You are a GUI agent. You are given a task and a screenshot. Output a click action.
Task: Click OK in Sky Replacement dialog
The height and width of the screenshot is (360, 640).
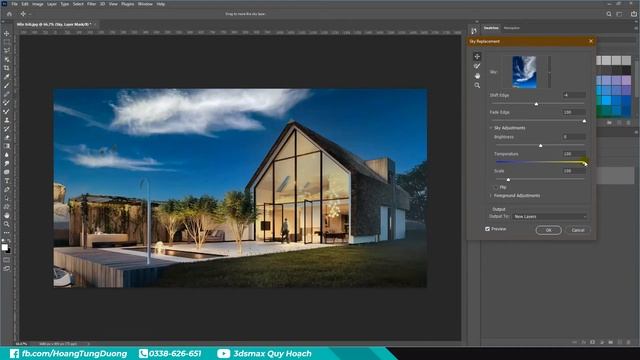click(x=549, y=230)
